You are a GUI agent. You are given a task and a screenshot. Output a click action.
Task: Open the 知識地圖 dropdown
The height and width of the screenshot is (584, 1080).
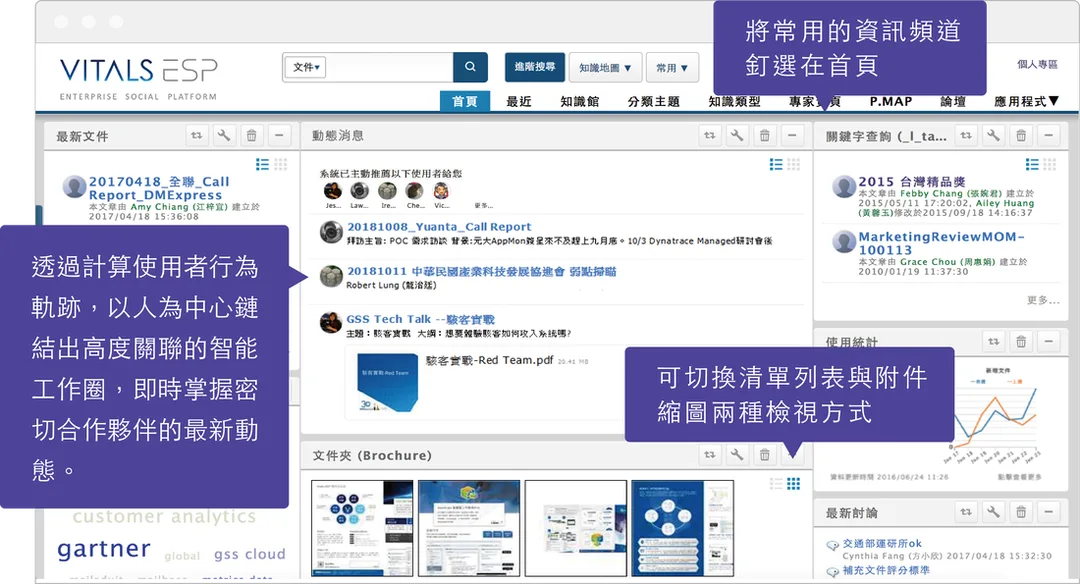tap(605, 67)
